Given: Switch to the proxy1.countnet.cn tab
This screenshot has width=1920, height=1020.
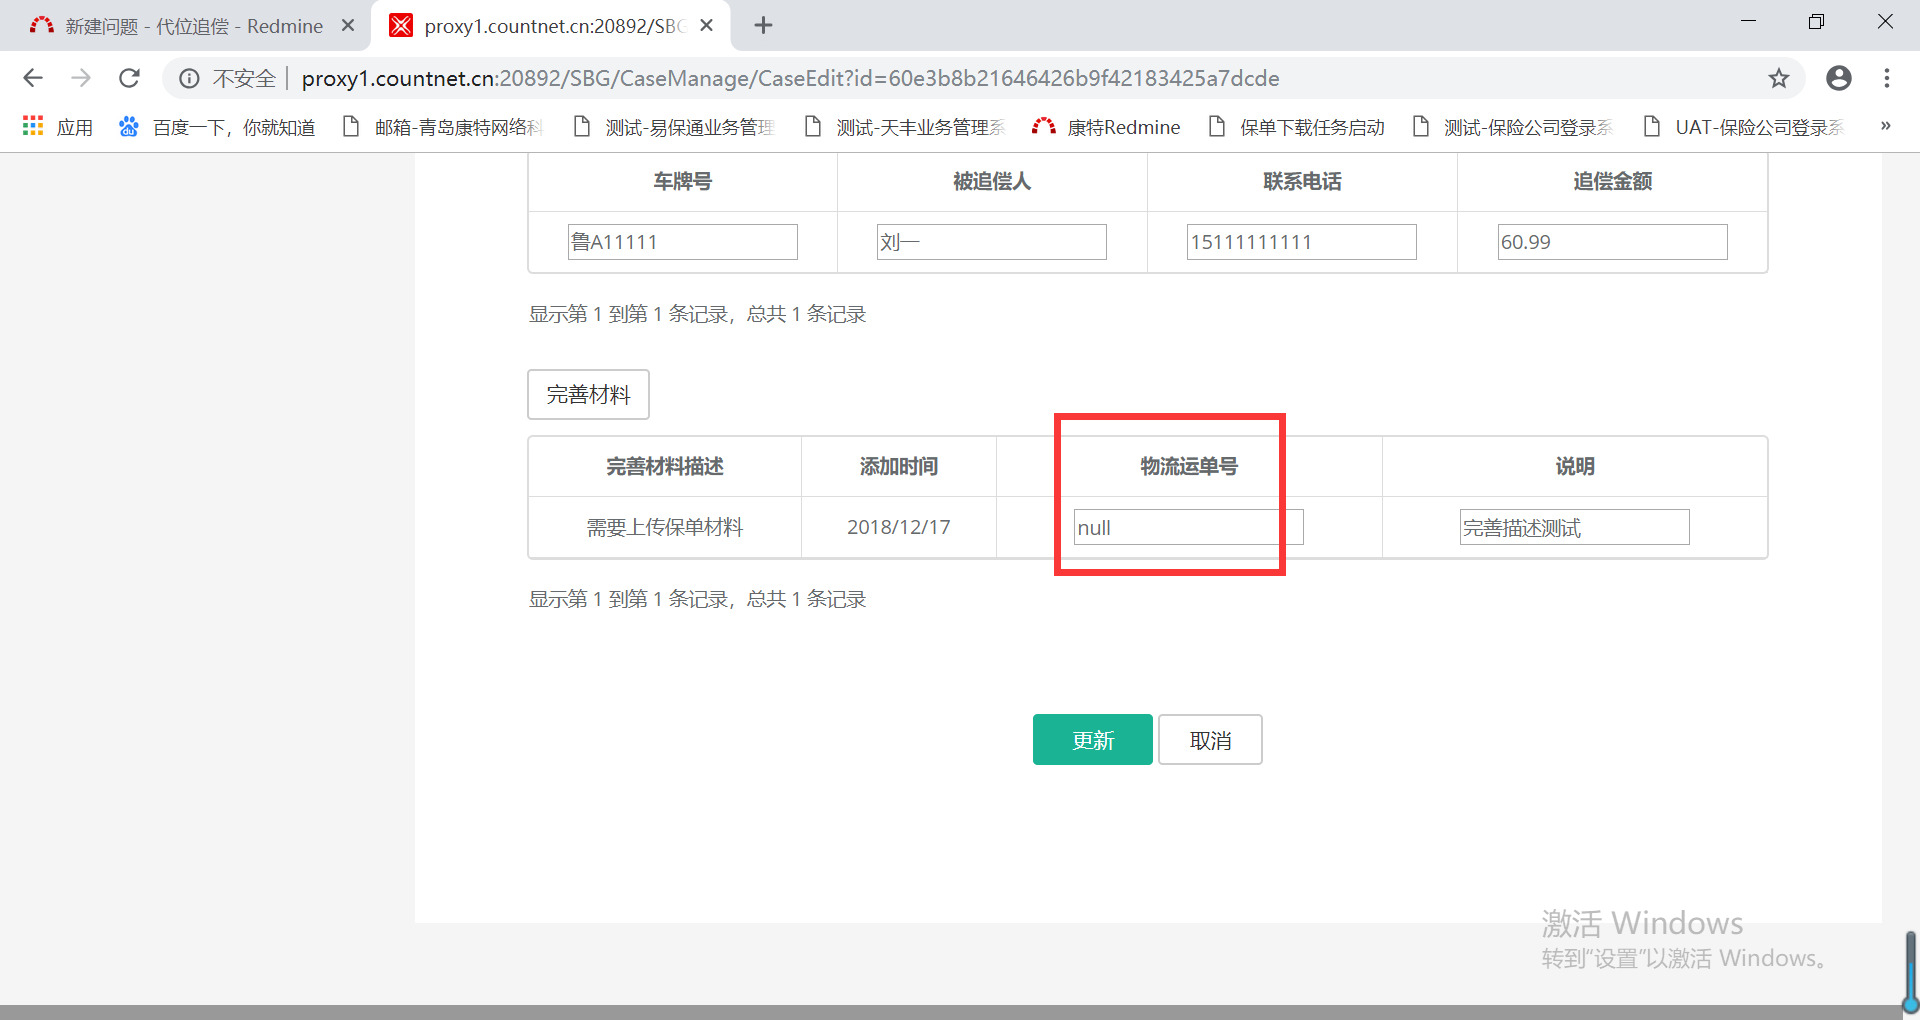Looking at the screenshot, I should click(550, 26).
